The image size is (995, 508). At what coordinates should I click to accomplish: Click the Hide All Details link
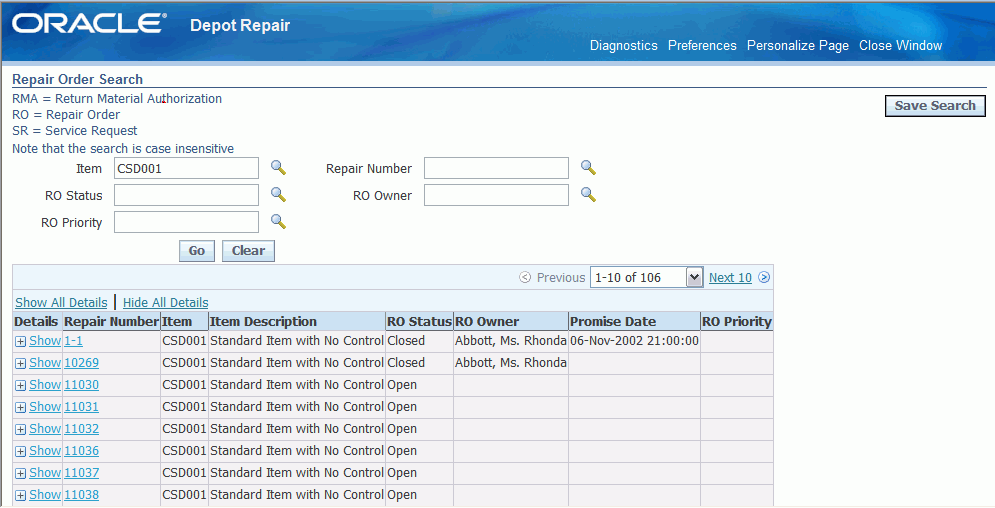point(166,303)
